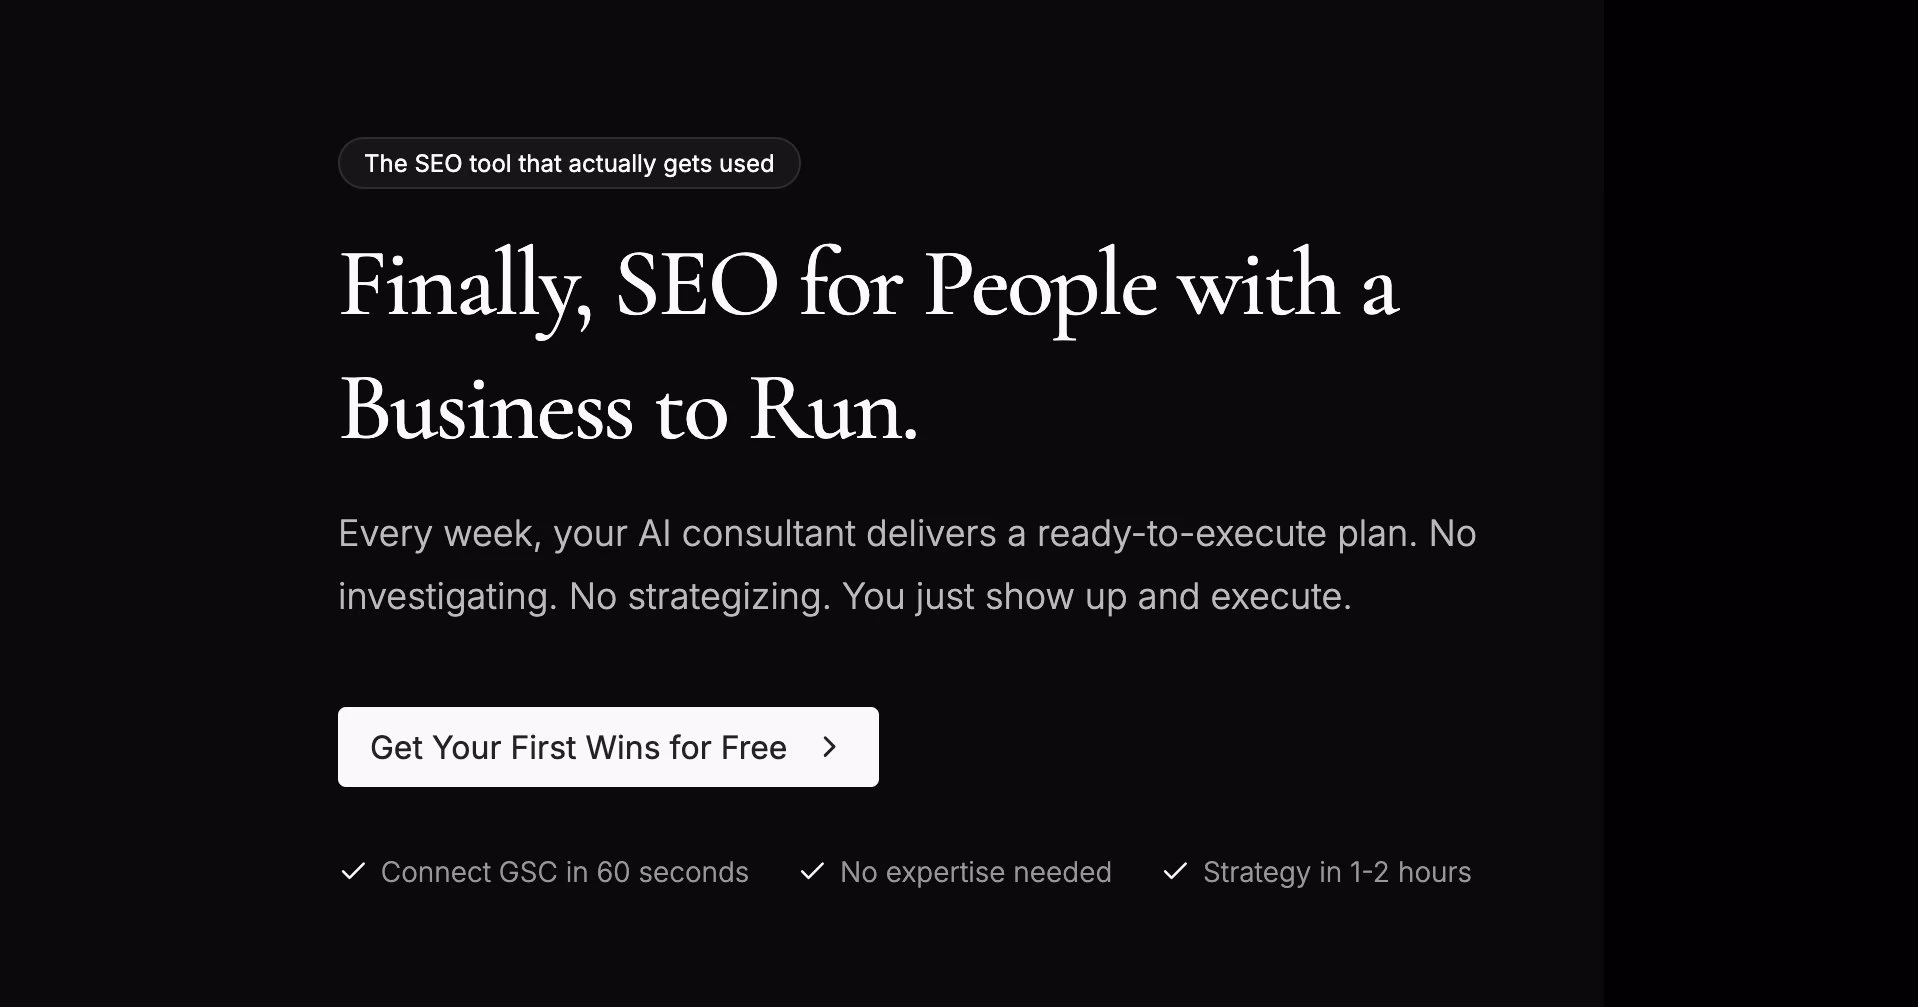
Task: Click "You just show up and execute." sentence
Action: (1096, 597)
